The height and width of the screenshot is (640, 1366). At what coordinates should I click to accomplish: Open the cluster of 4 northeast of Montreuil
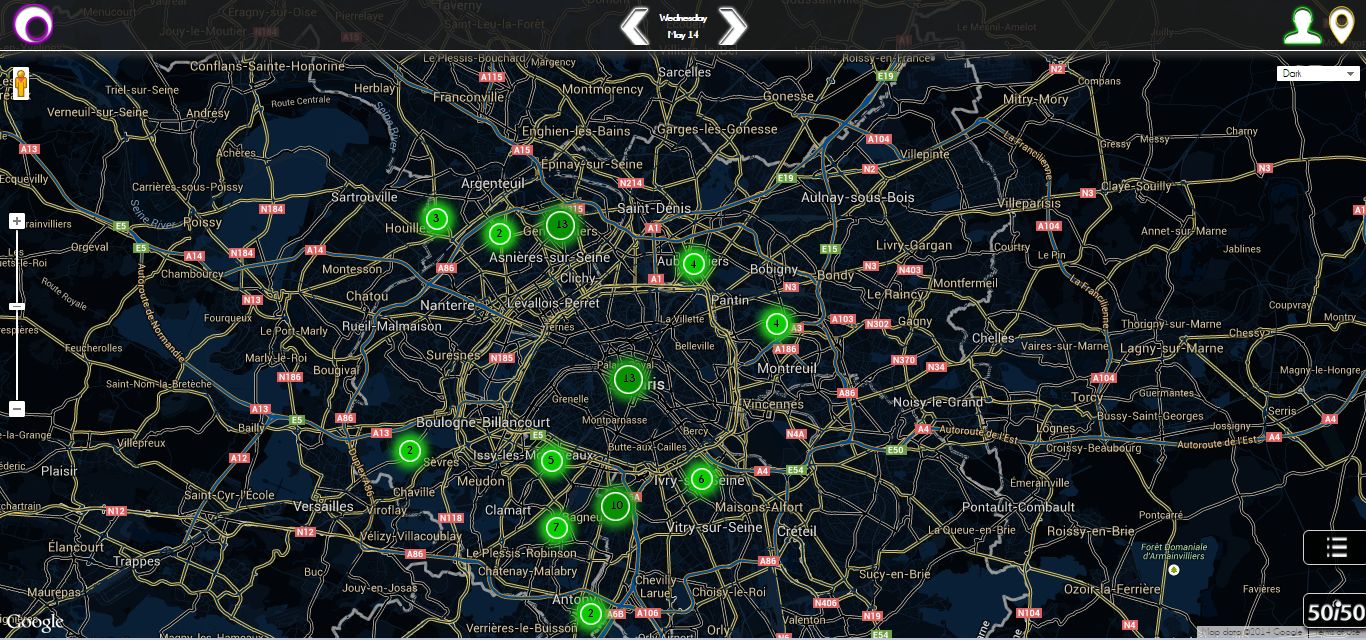coord(776,323)
